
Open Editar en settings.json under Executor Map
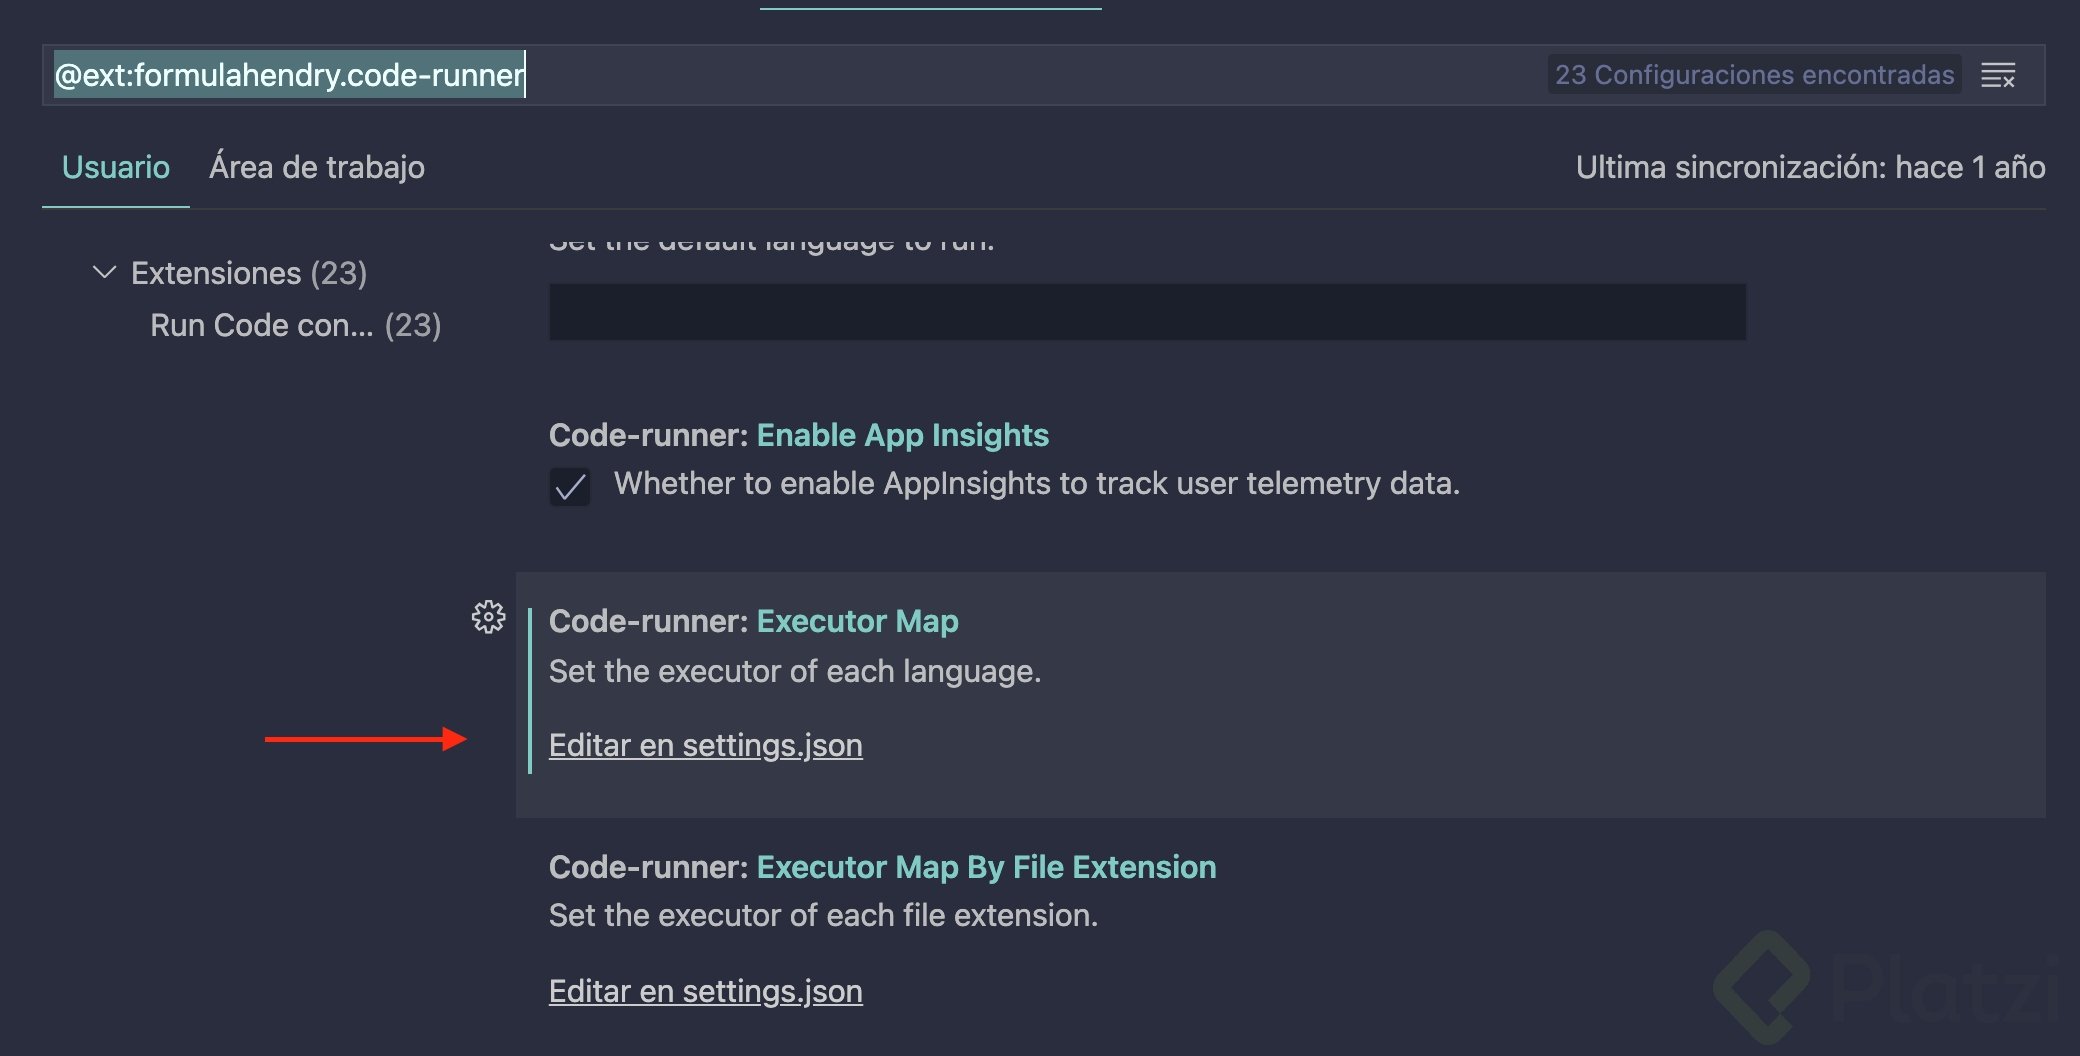(x=705, y=745)
